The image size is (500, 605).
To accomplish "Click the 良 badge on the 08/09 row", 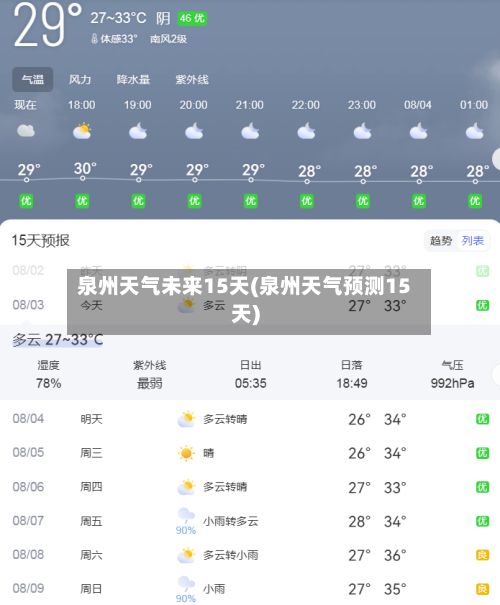I will (482, 589).
